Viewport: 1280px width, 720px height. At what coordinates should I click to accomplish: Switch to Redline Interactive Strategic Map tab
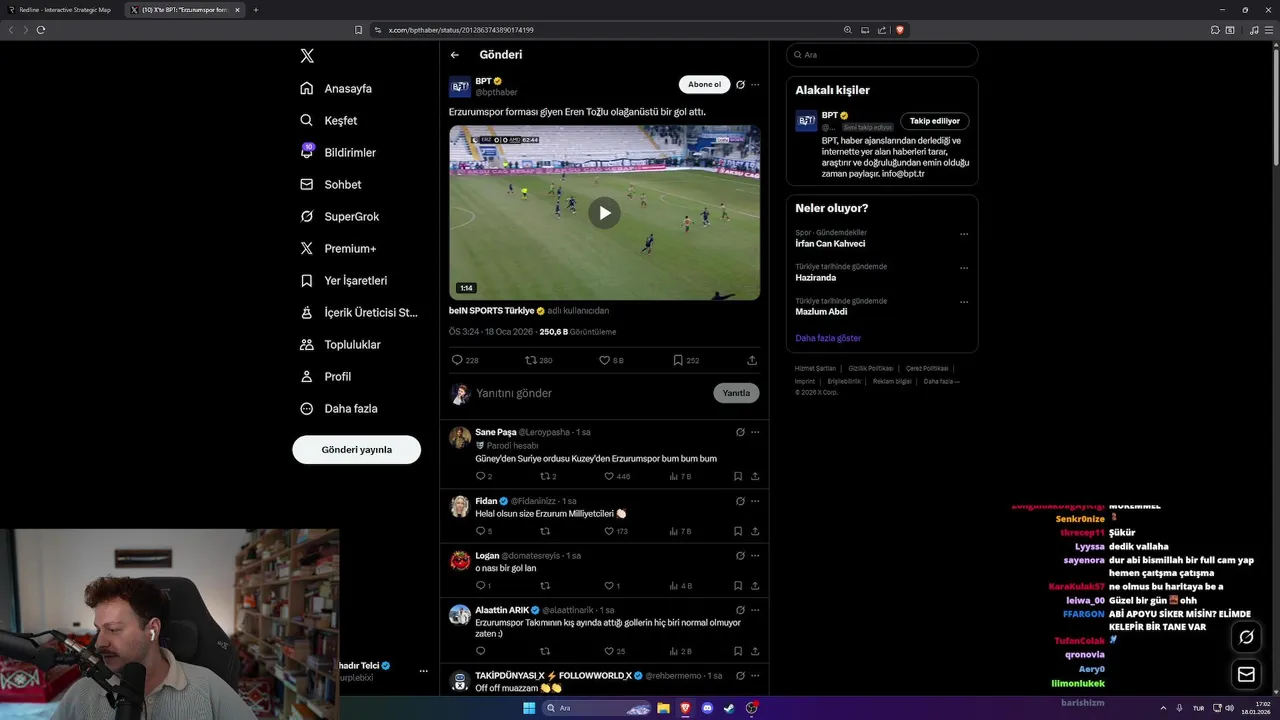62,10
